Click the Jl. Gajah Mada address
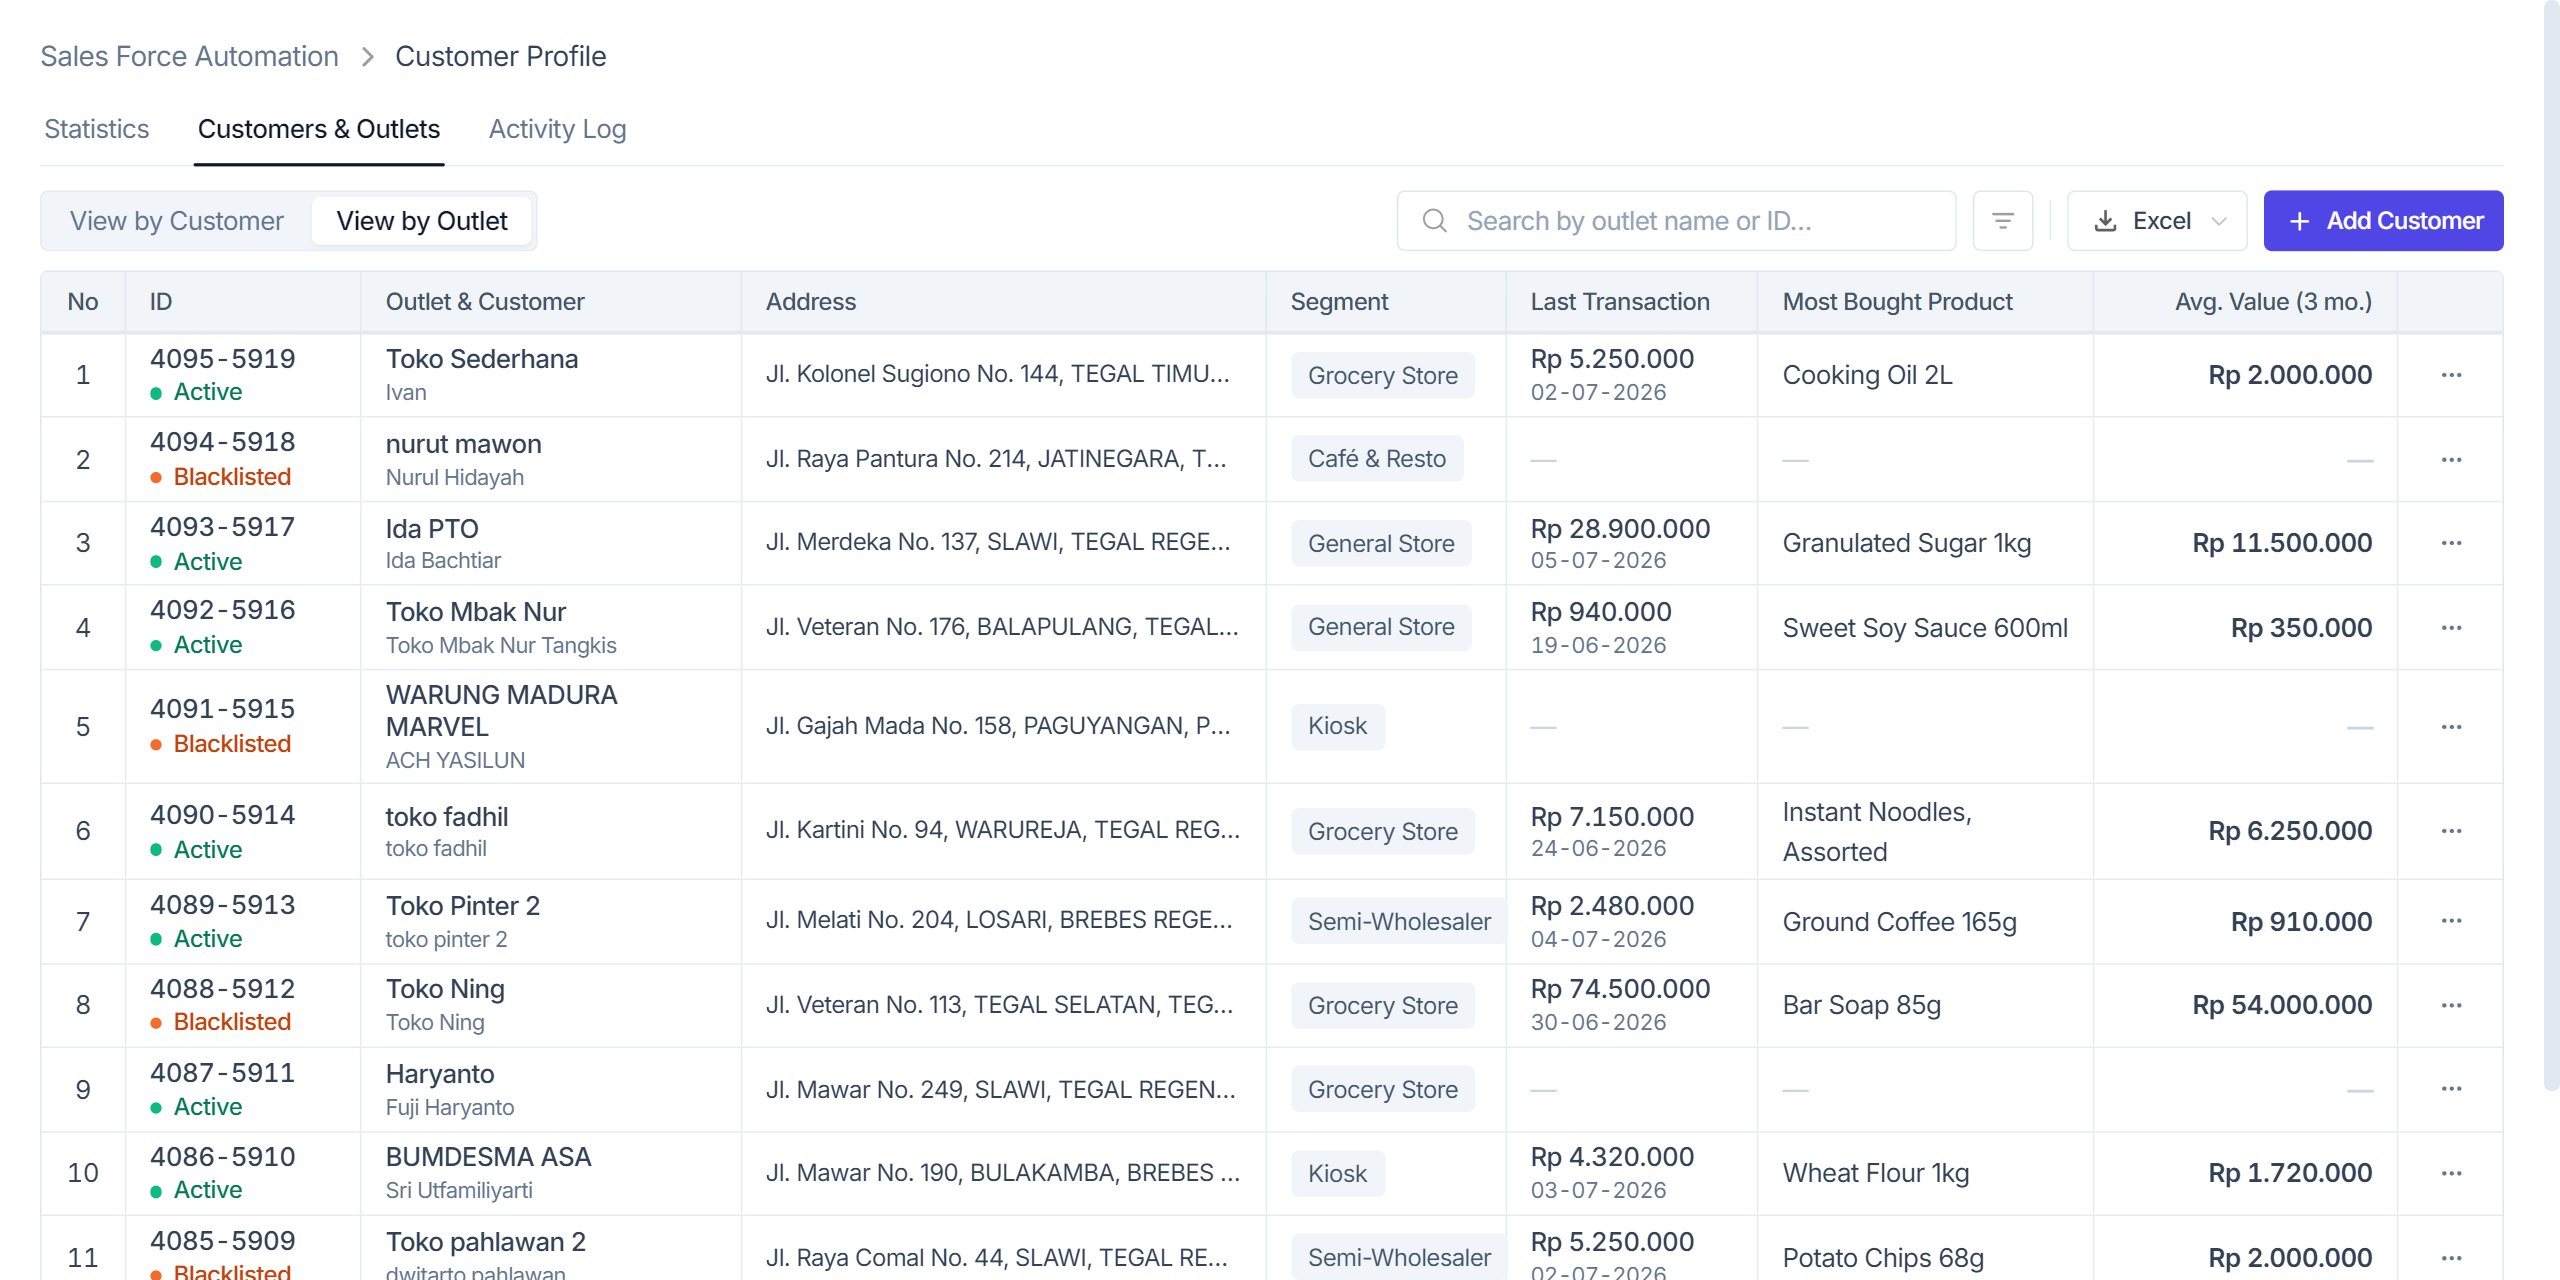The image size is (2560, 1280). [998, 726]
